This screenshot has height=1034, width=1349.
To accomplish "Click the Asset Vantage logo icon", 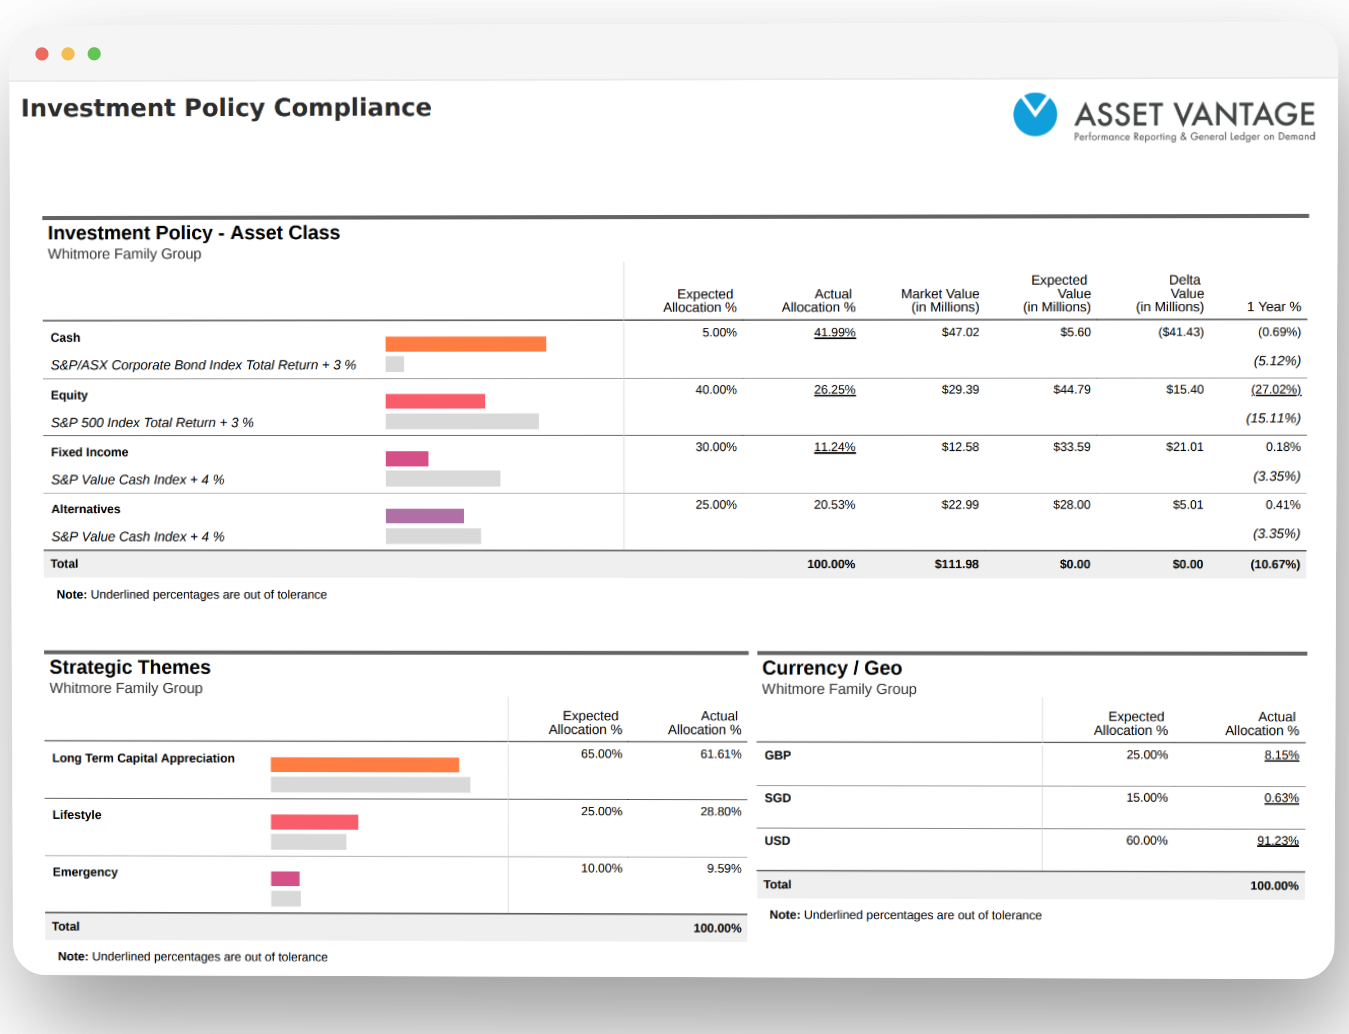I will click(1034, 114).
